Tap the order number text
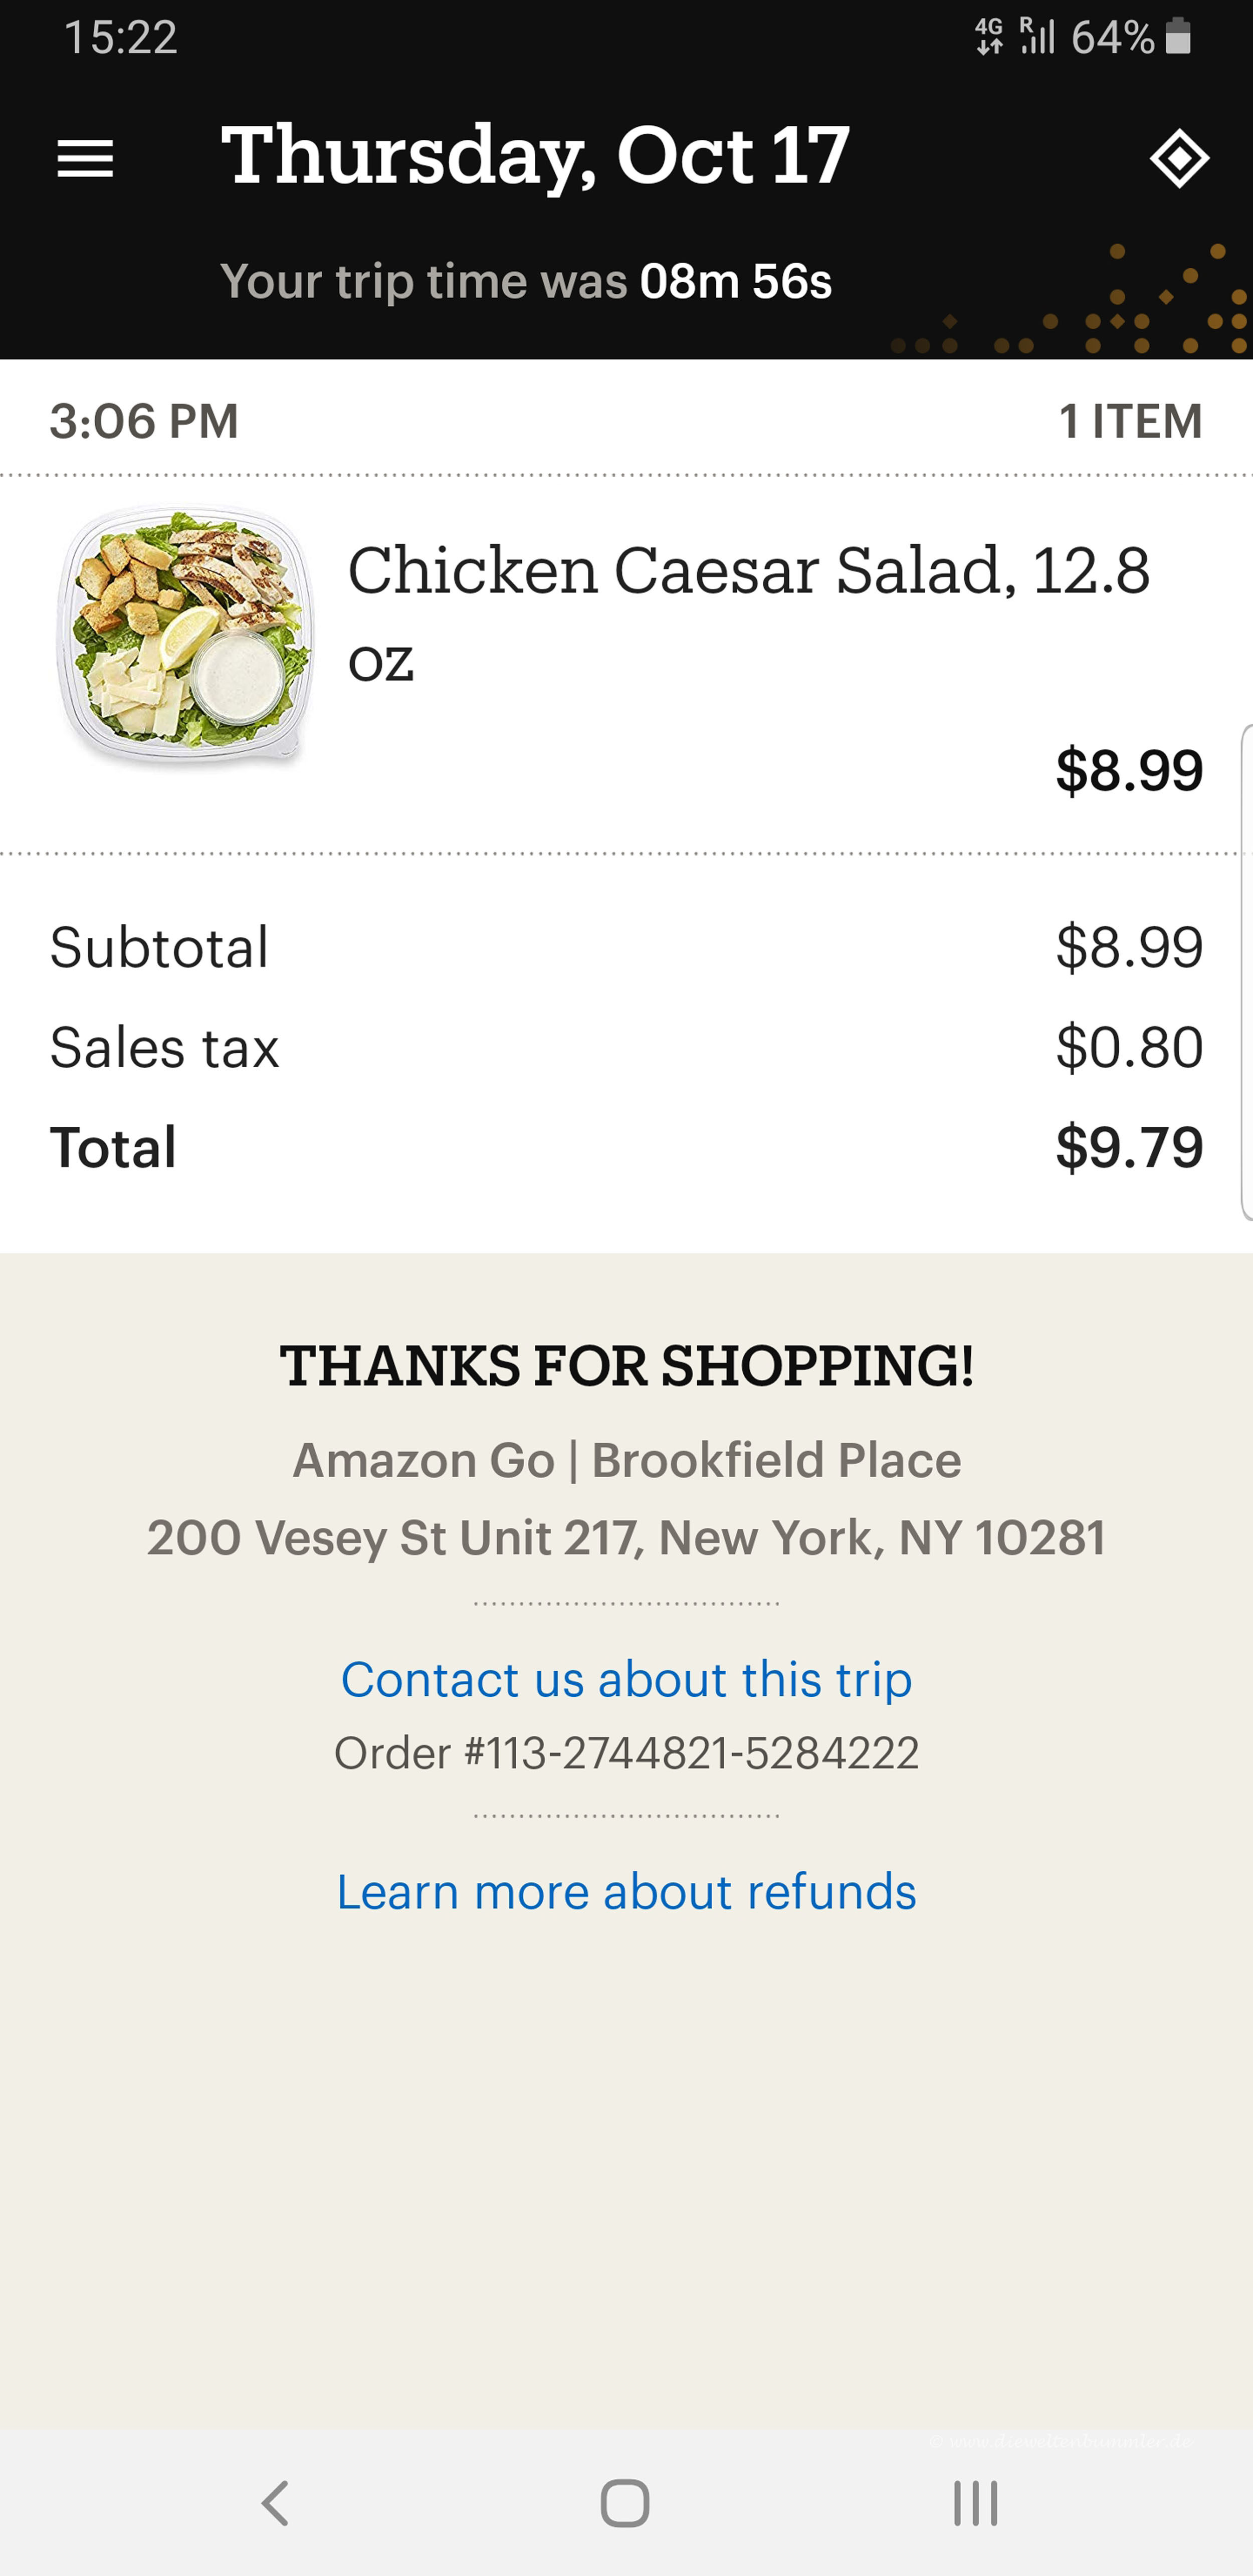This screenshot has width=1253, height=2576. (x=626, y=1753)
